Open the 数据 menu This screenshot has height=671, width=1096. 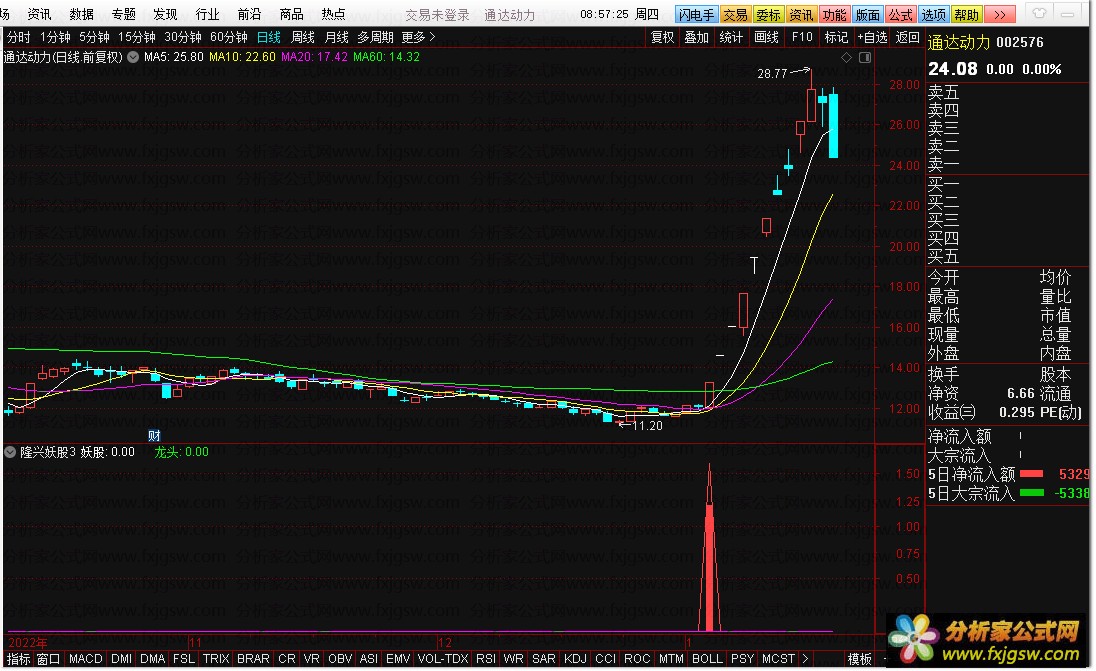coord(81,14)
